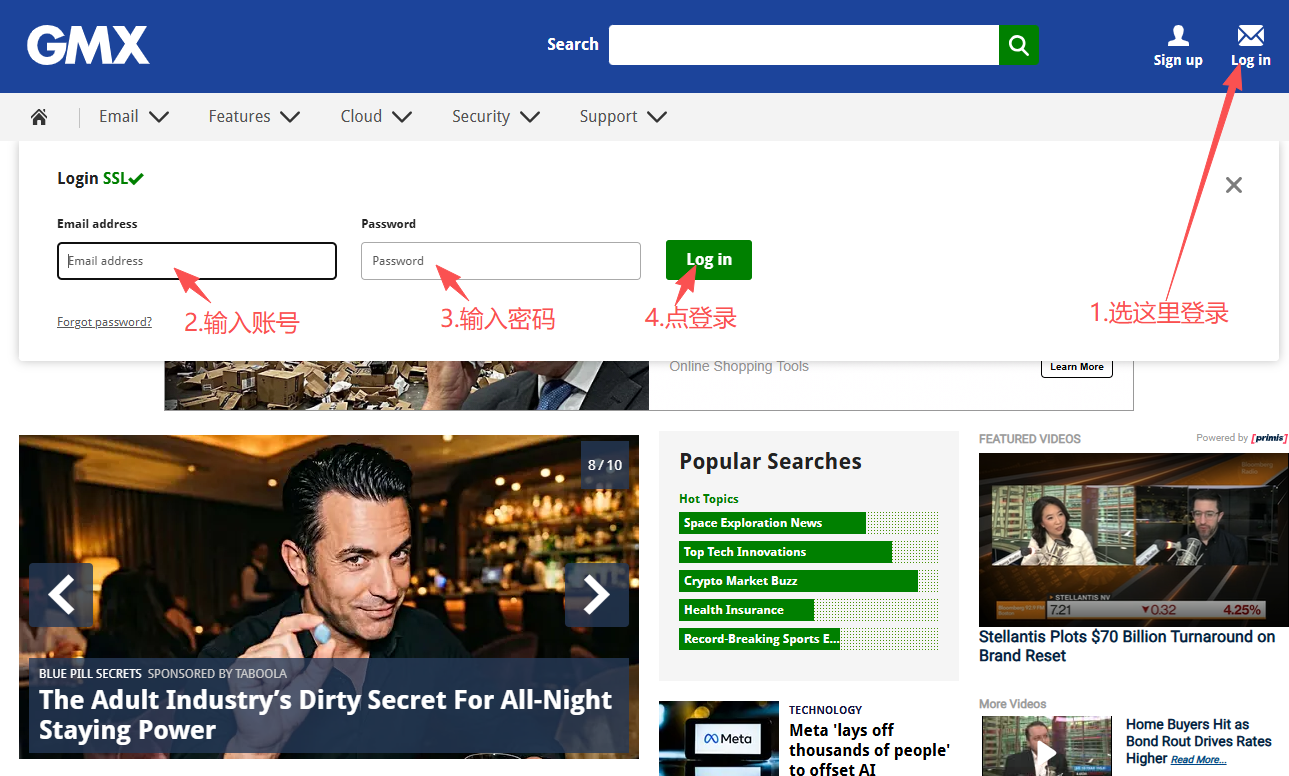Click the 'Popular Searches' heading

770,461
